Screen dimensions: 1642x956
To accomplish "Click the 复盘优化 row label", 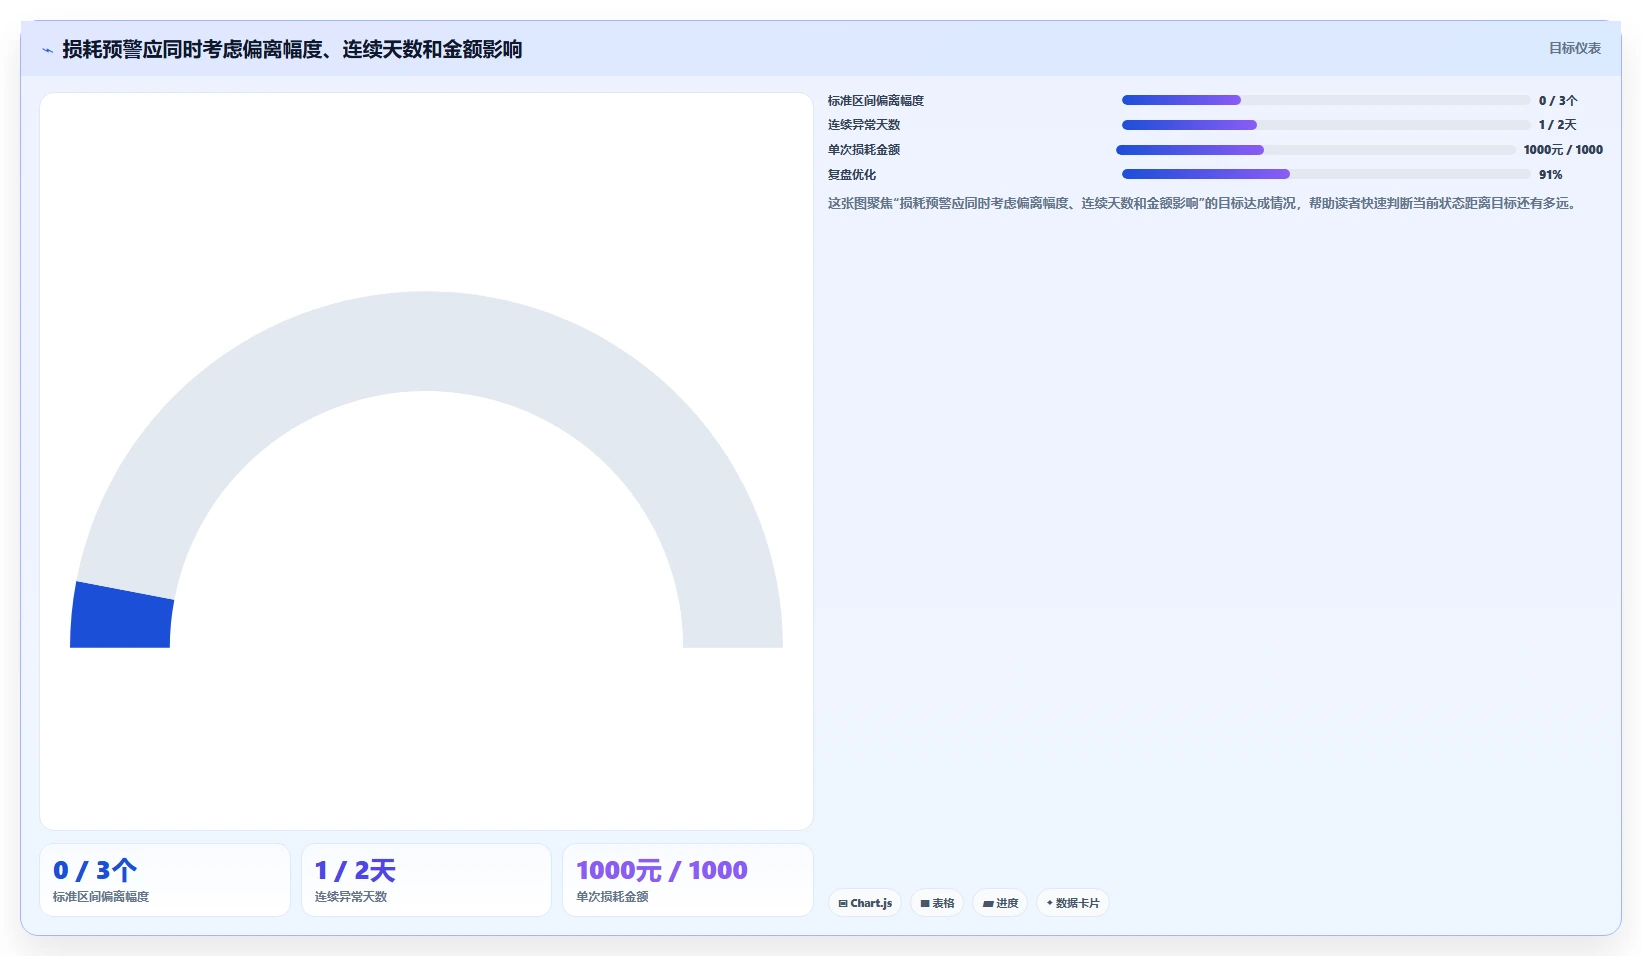I will [x=852, y=175].
